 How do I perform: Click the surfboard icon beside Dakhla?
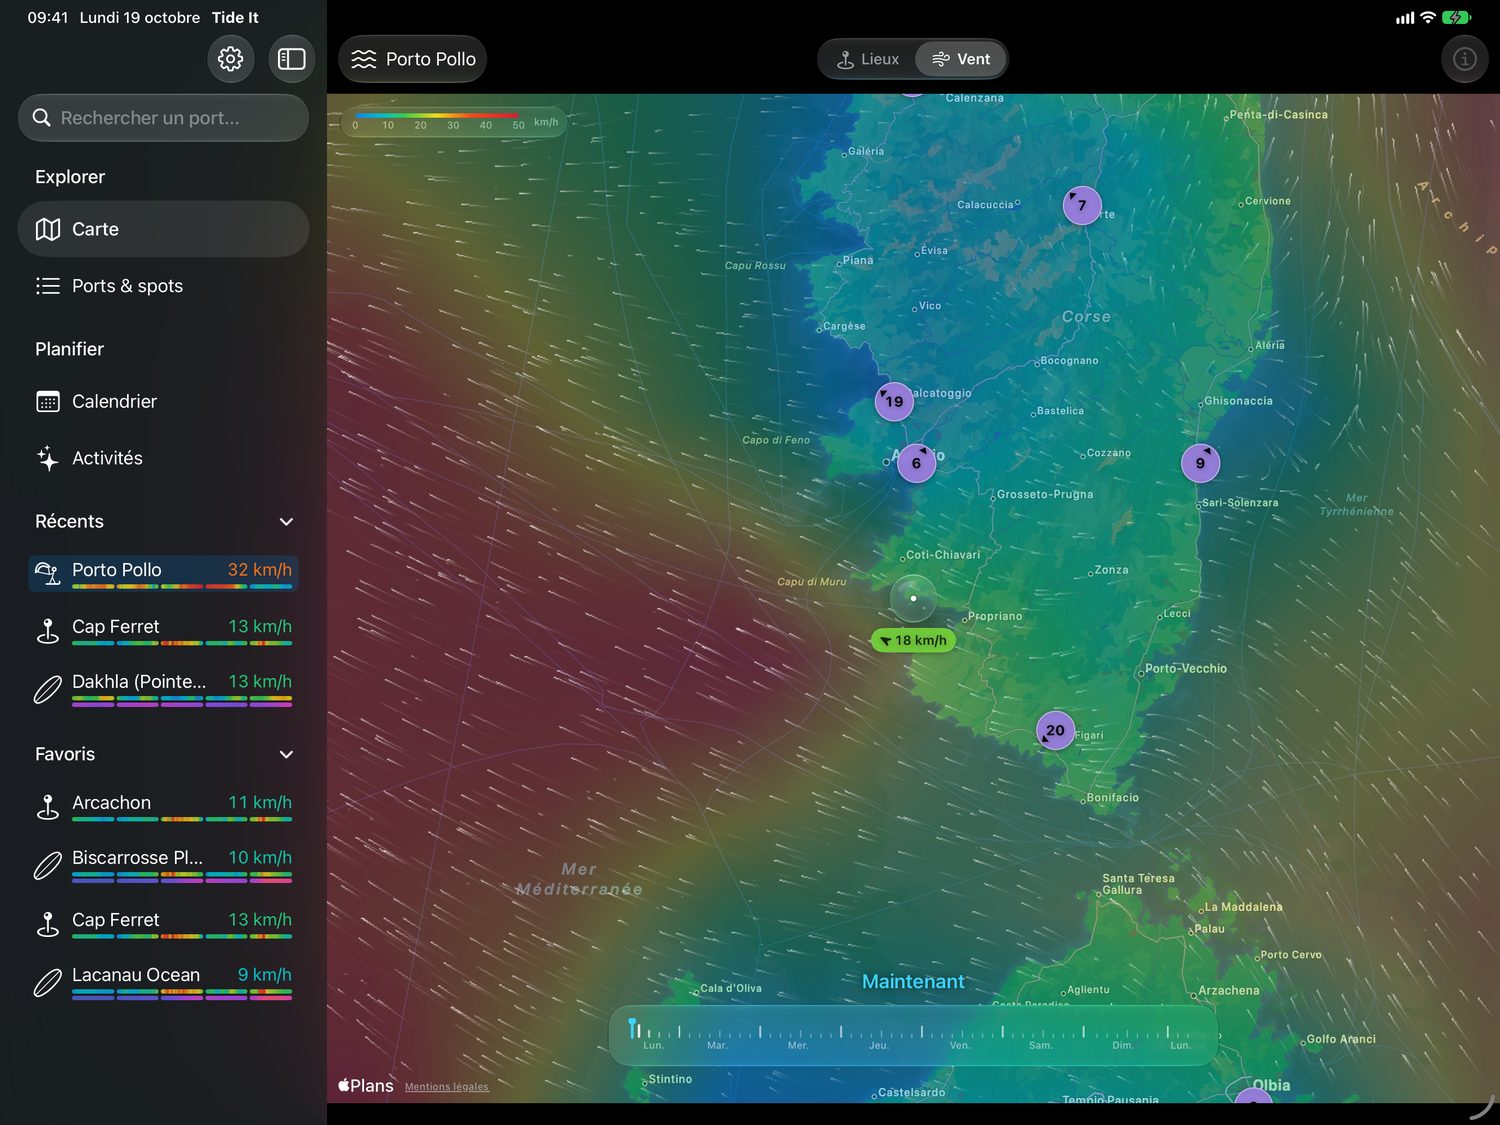point(48,689)
